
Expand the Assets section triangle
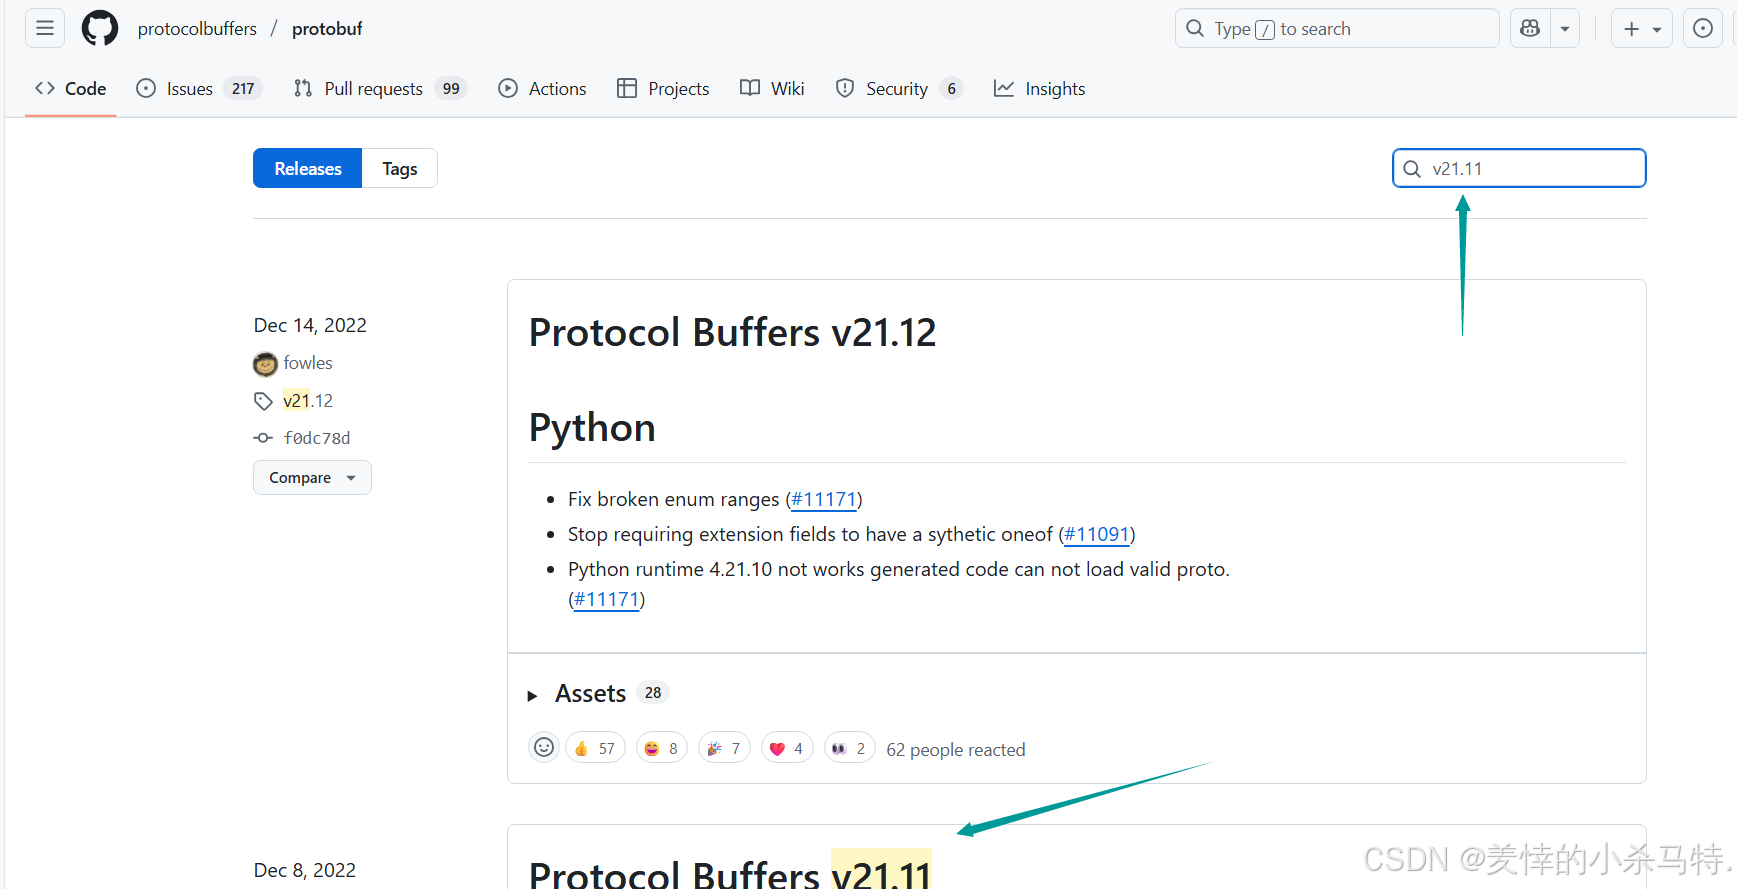pyautogui.click(x=533, y=695)
